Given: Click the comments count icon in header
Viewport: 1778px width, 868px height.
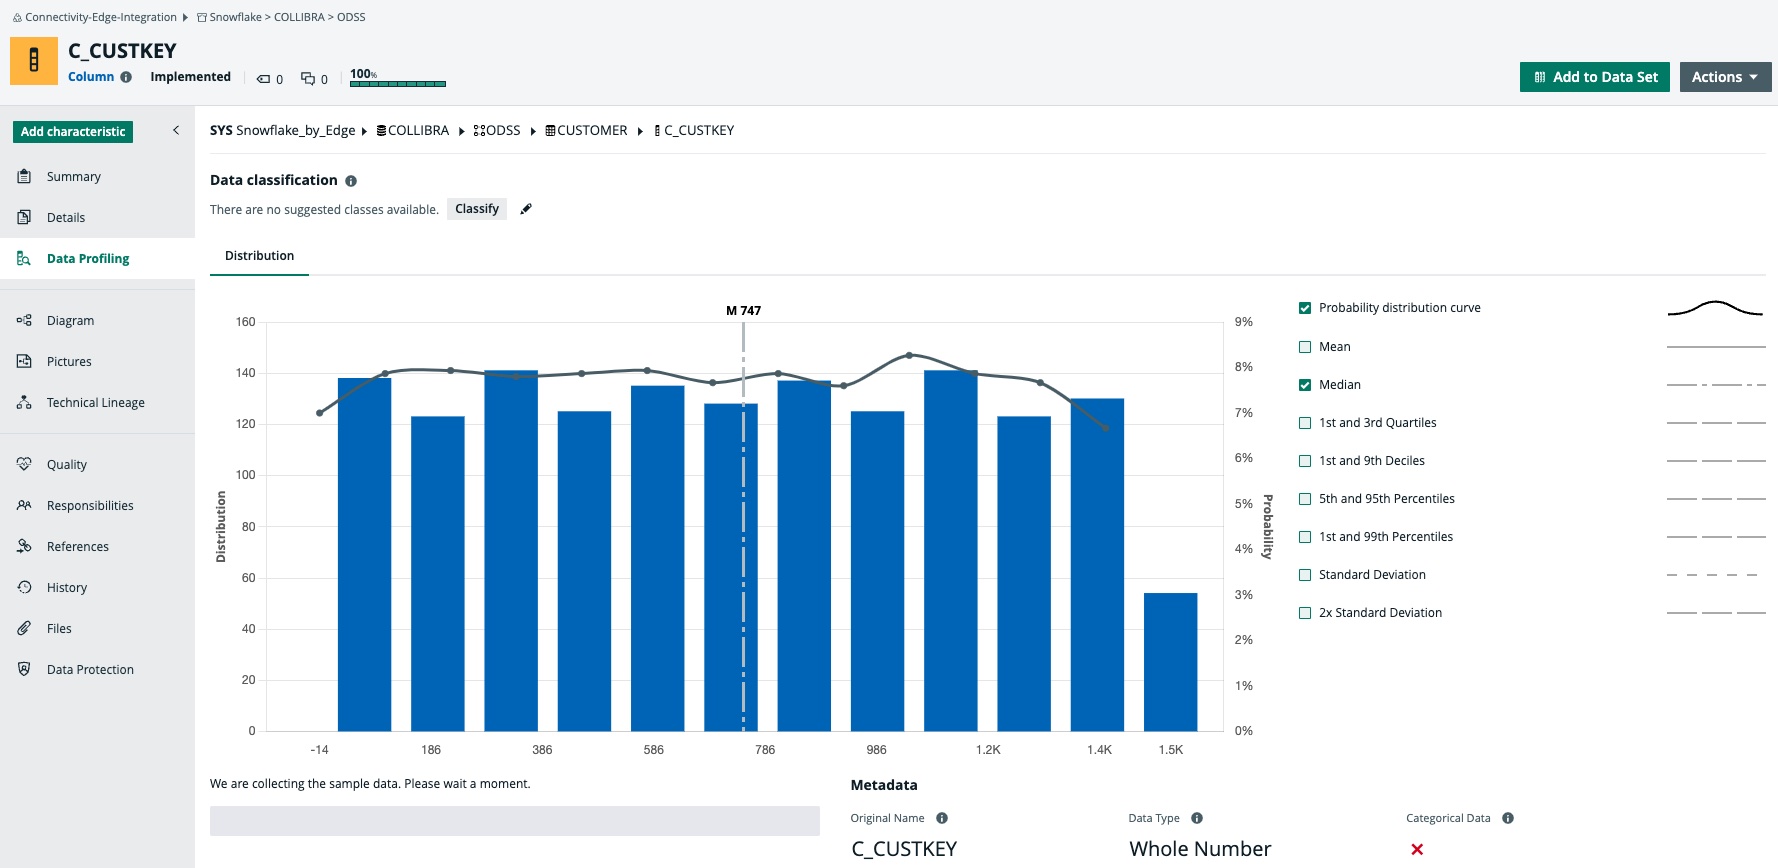Looking at the screenshot, I should pos(308,79).
